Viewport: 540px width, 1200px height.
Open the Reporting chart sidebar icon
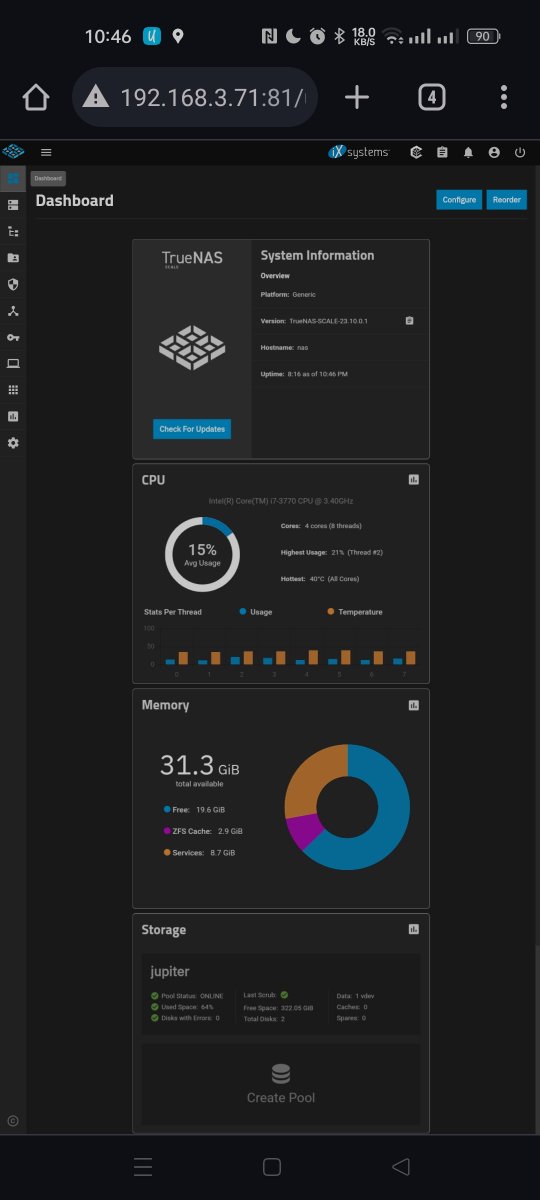(x=13, y=416)
